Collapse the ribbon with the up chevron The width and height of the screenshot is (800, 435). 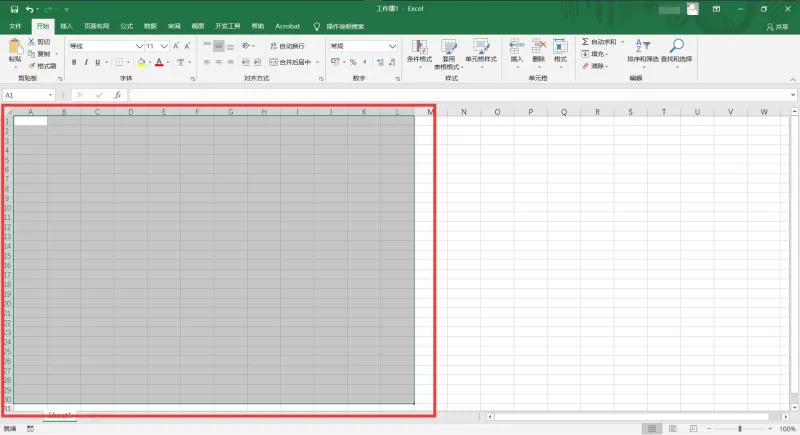click(x=793, y=80)
